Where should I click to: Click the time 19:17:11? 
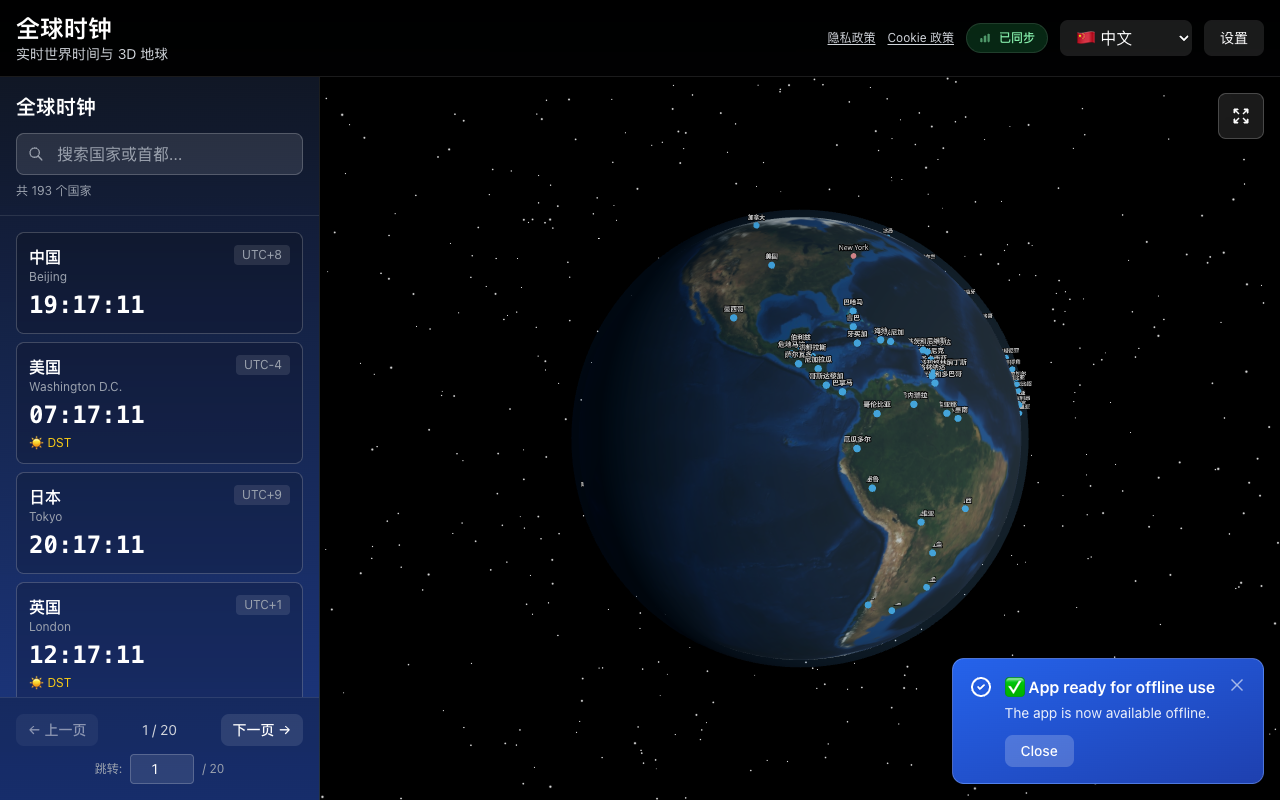click(x=87, y=305)
